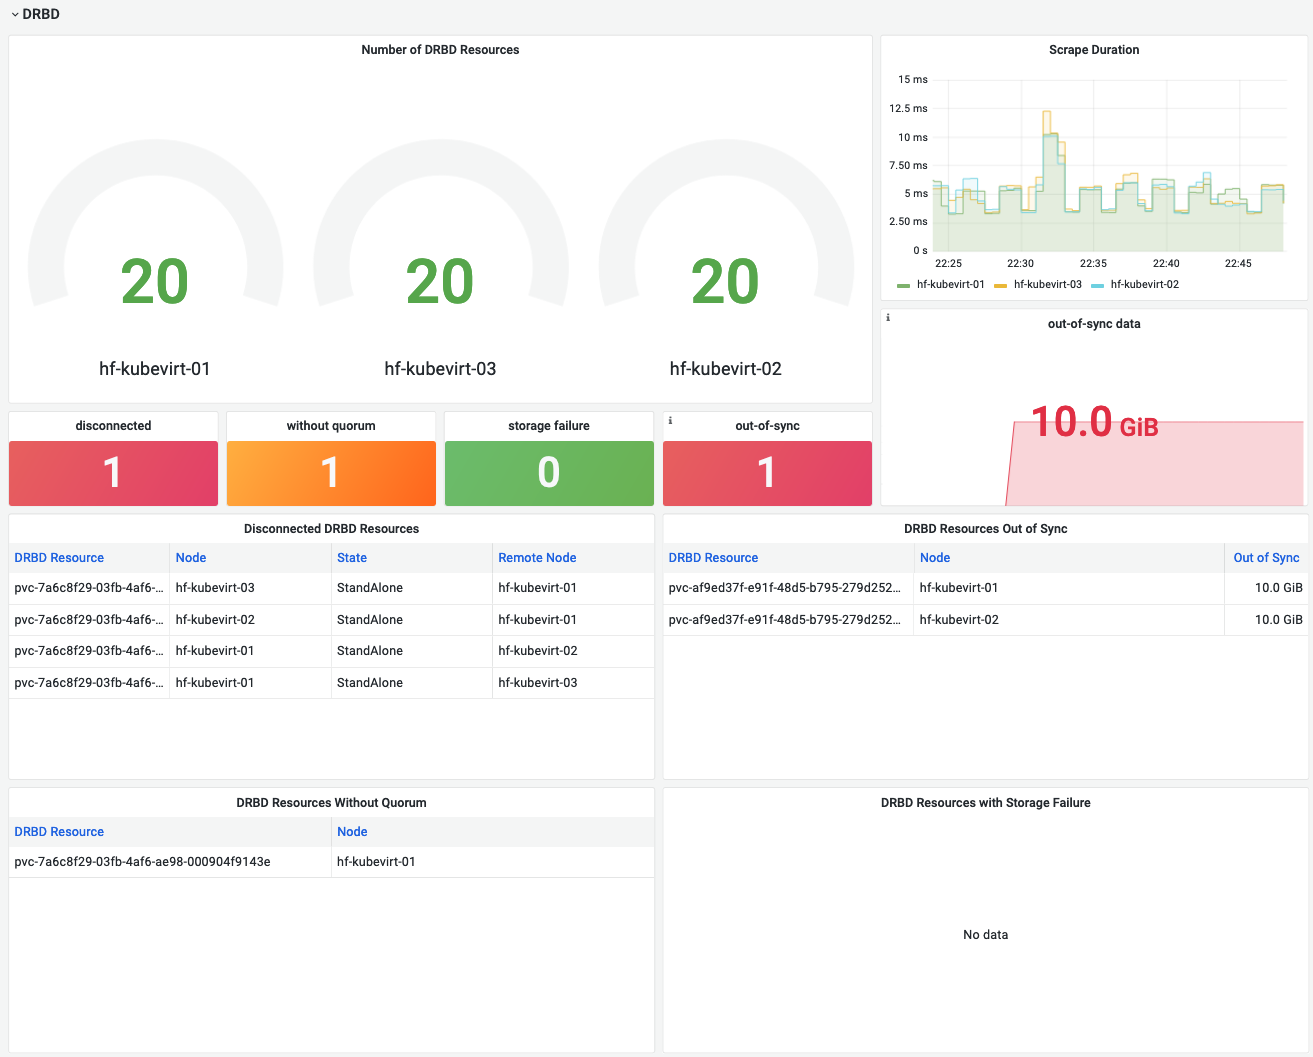Open the storage failure stat panel title
1313x1057 pixels.
(549, 426)
